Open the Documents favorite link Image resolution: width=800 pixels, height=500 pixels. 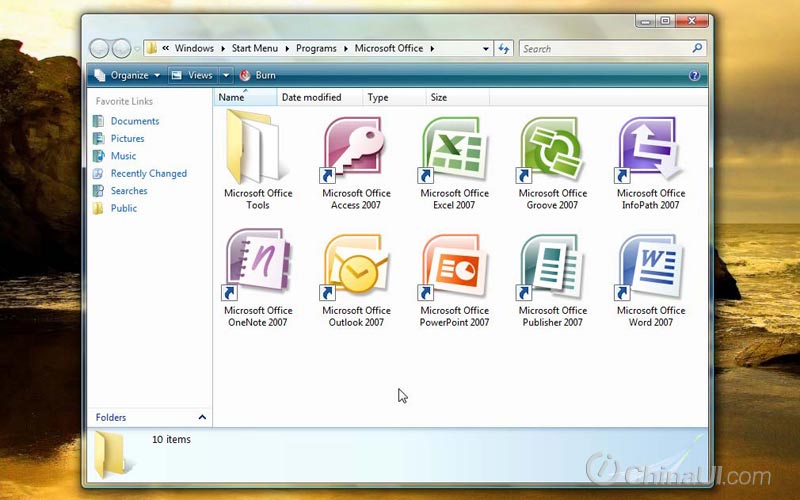point(135,121)
